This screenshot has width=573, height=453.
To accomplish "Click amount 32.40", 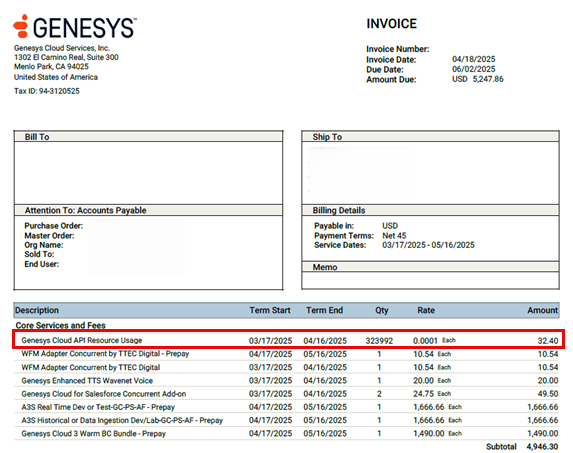I will [548, 341].
